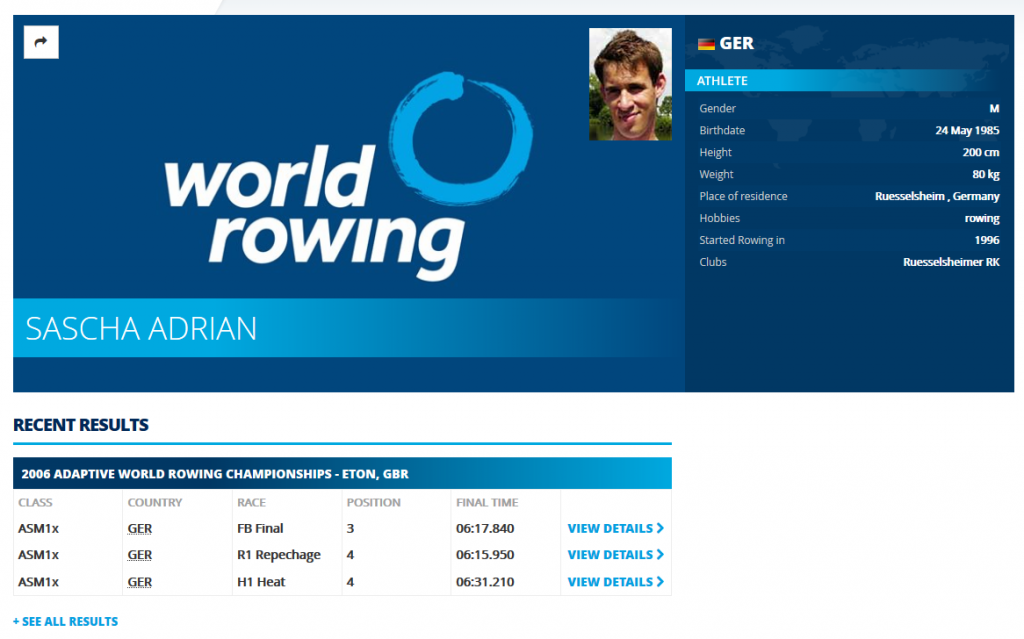View details for FB Final race
1024x639 pixels.
615,528
